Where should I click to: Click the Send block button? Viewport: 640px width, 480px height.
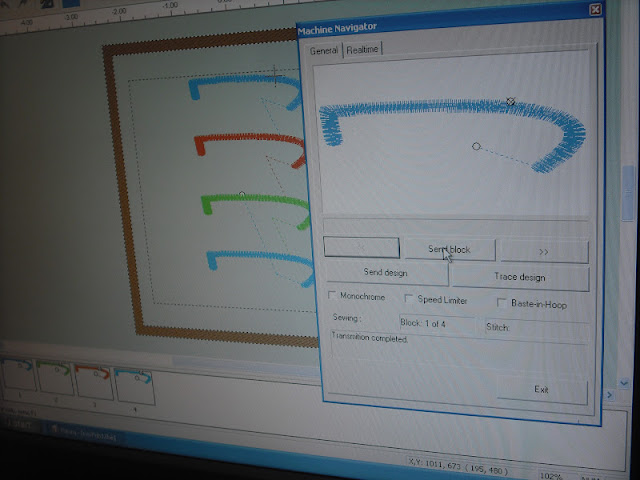(x=449, y=249)
